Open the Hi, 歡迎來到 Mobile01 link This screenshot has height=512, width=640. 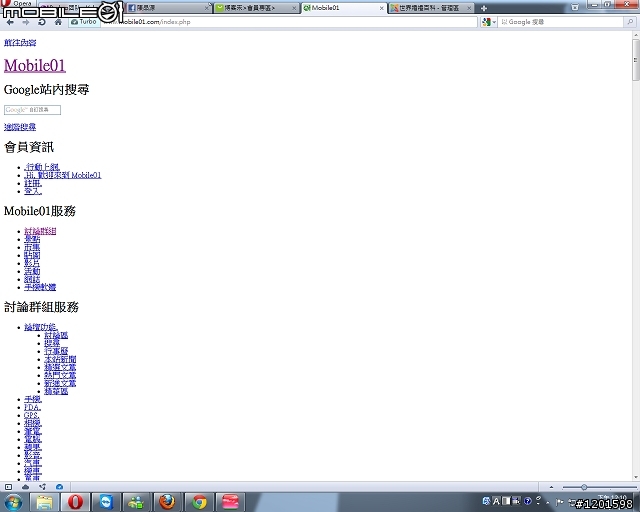[x=62, y=175]
